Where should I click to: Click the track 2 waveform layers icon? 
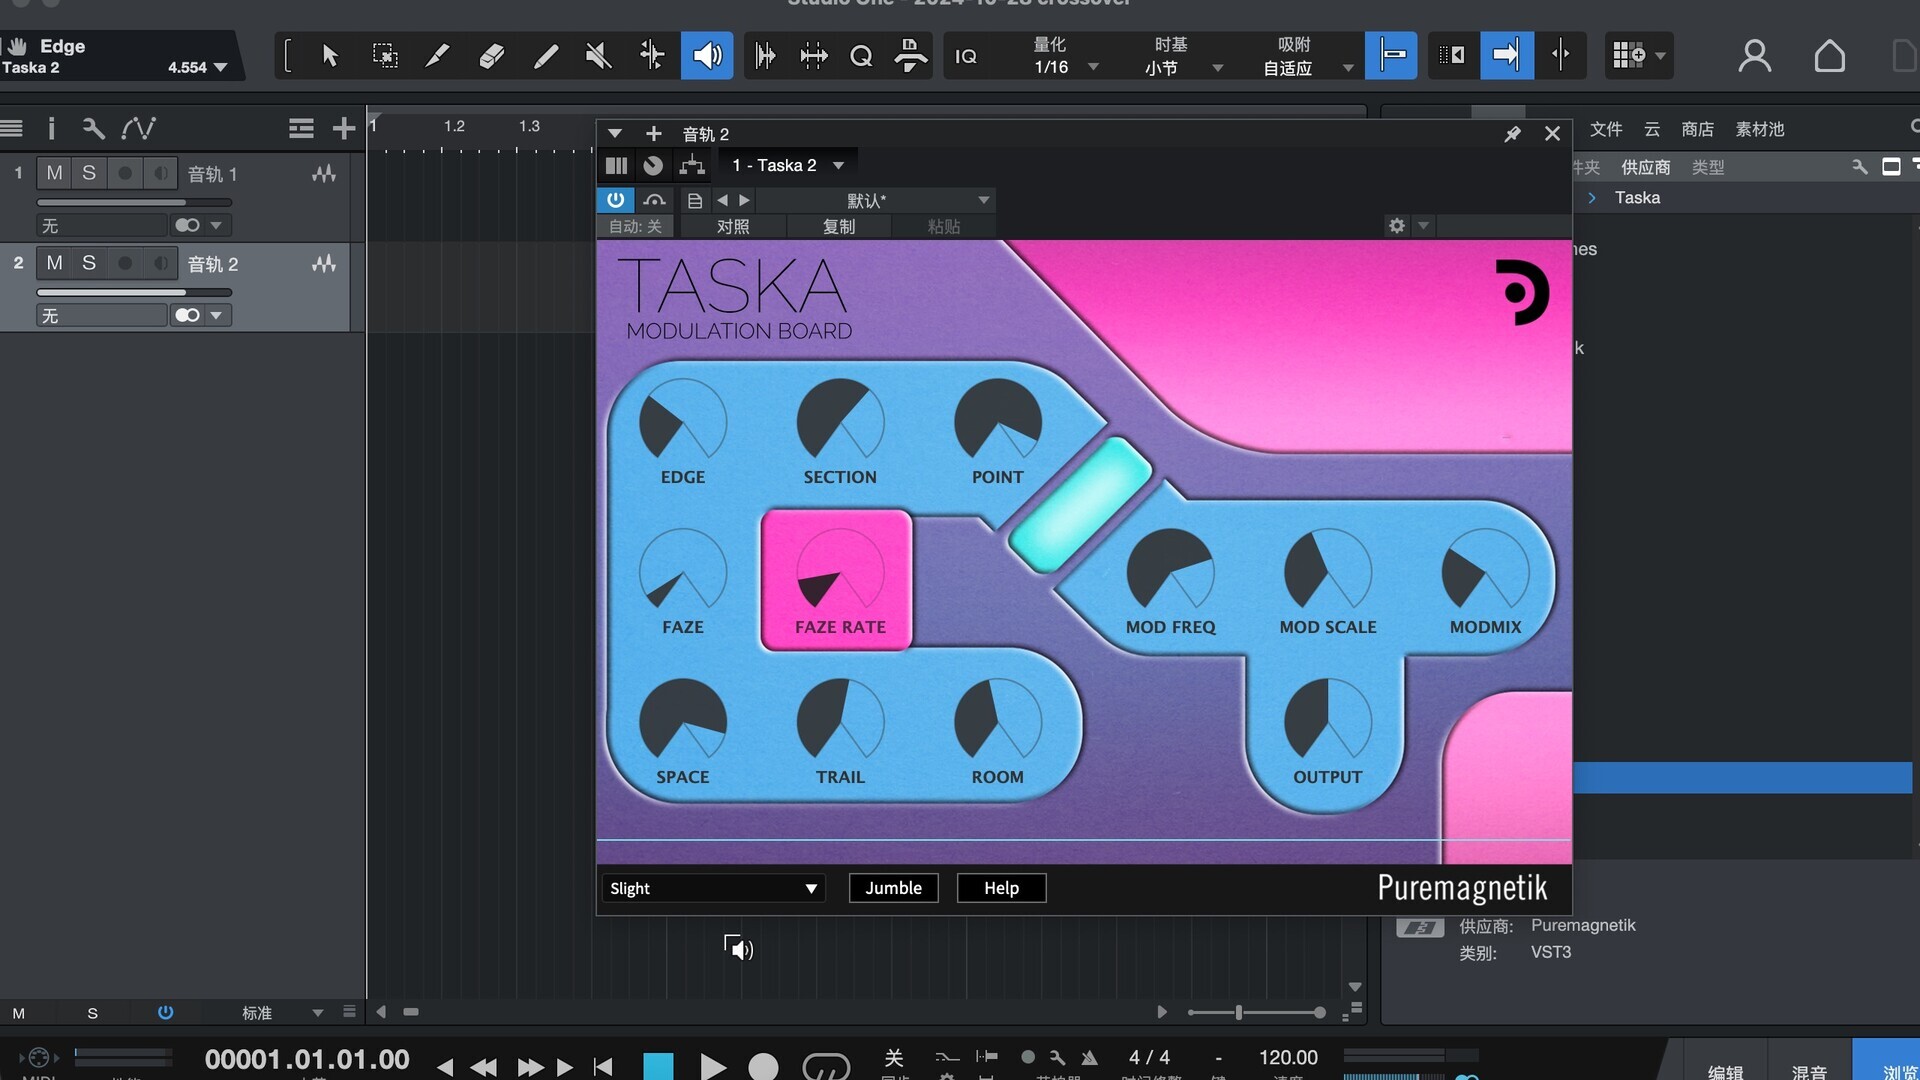point(323,264)
